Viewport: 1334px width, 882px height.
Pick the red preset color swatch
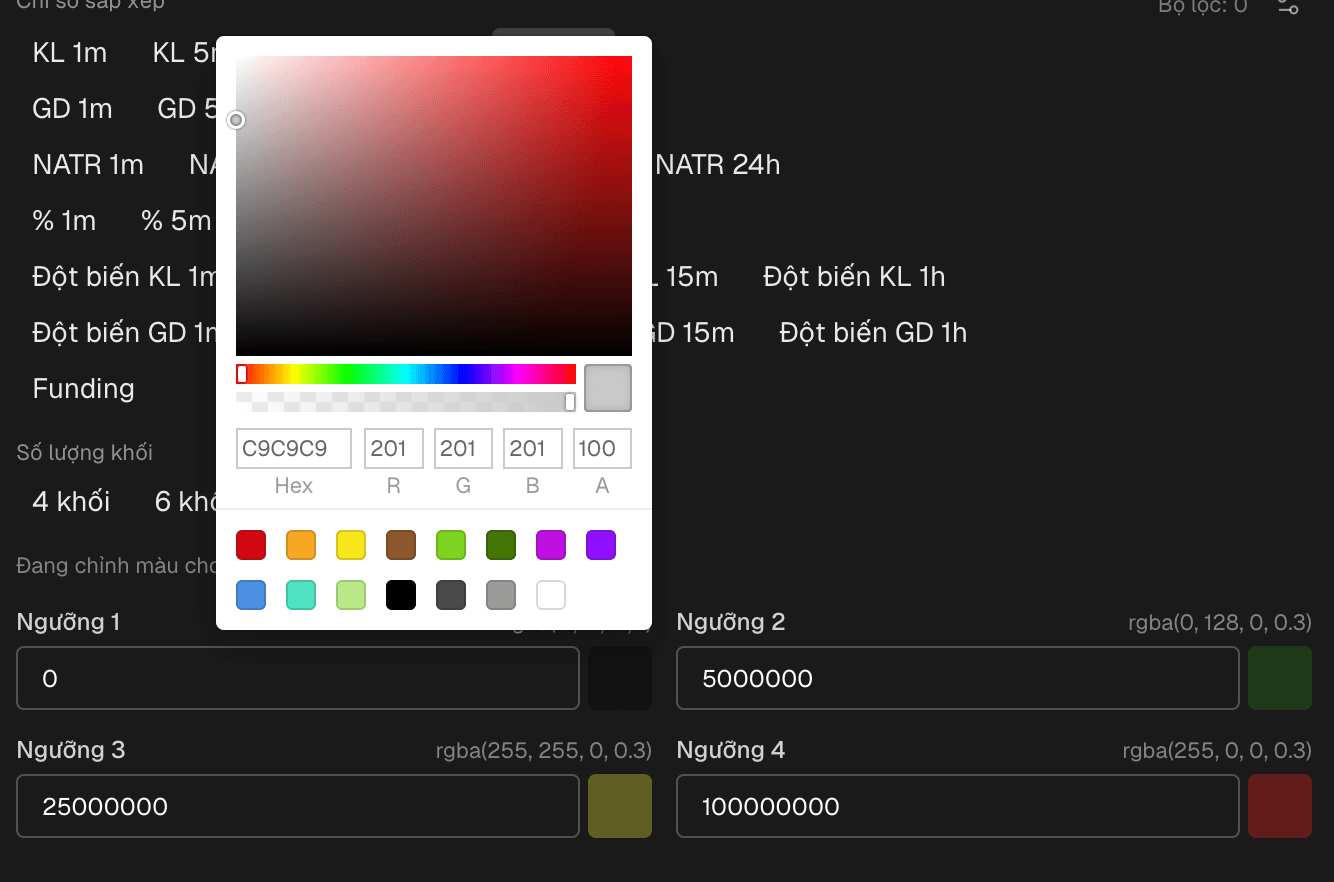pos(251,545)
